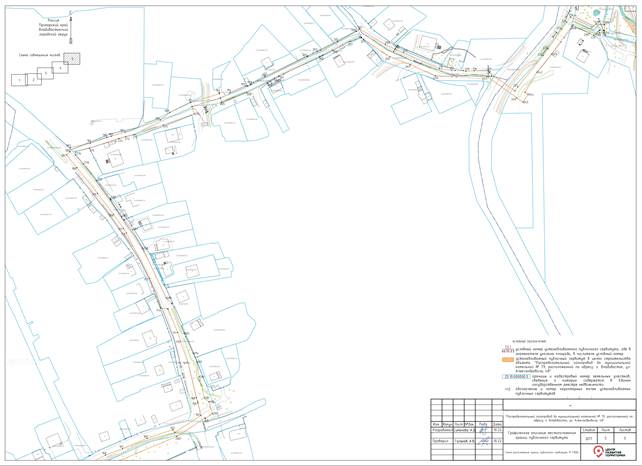642x466 pixels.
Task: Click the Проверил row label in title block
Action: [440, 441]
